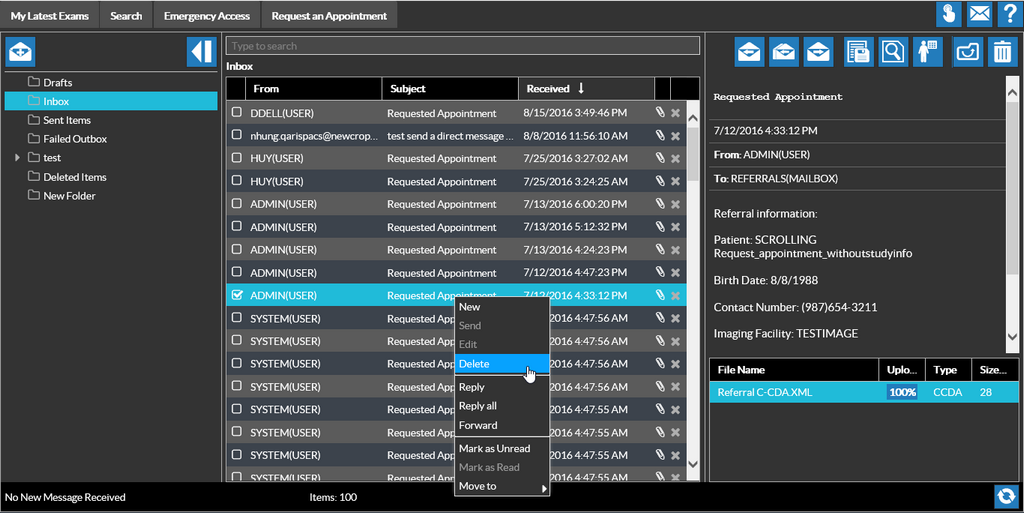Click the new message envelope icon
The height and width of the screenshot is (513, 1024).
click(x=20, y=51)
